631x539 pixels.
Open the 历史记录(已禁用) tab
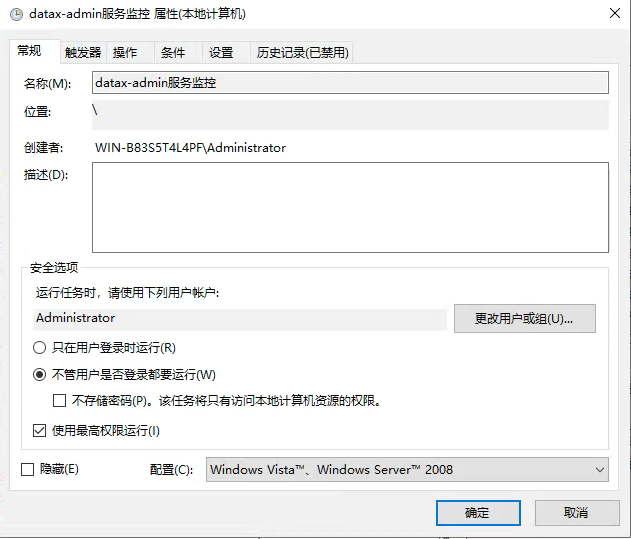tap(302, 52)
